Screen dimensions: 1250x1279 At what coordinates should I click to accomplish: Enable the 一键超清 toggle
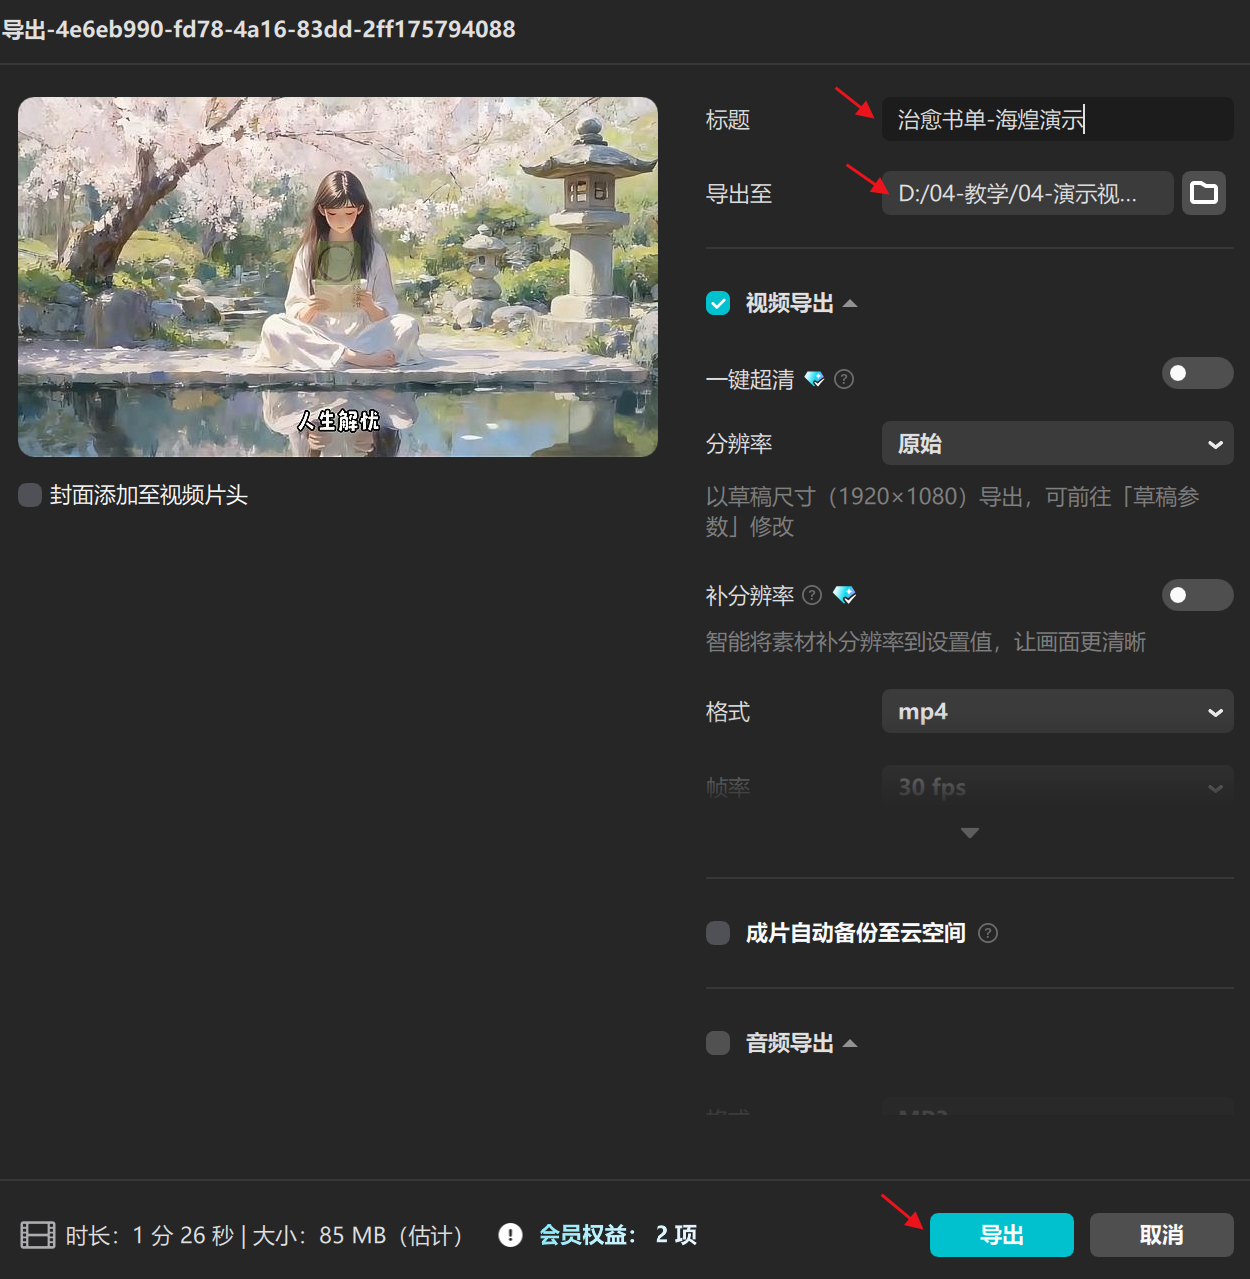pos(1197,373)
